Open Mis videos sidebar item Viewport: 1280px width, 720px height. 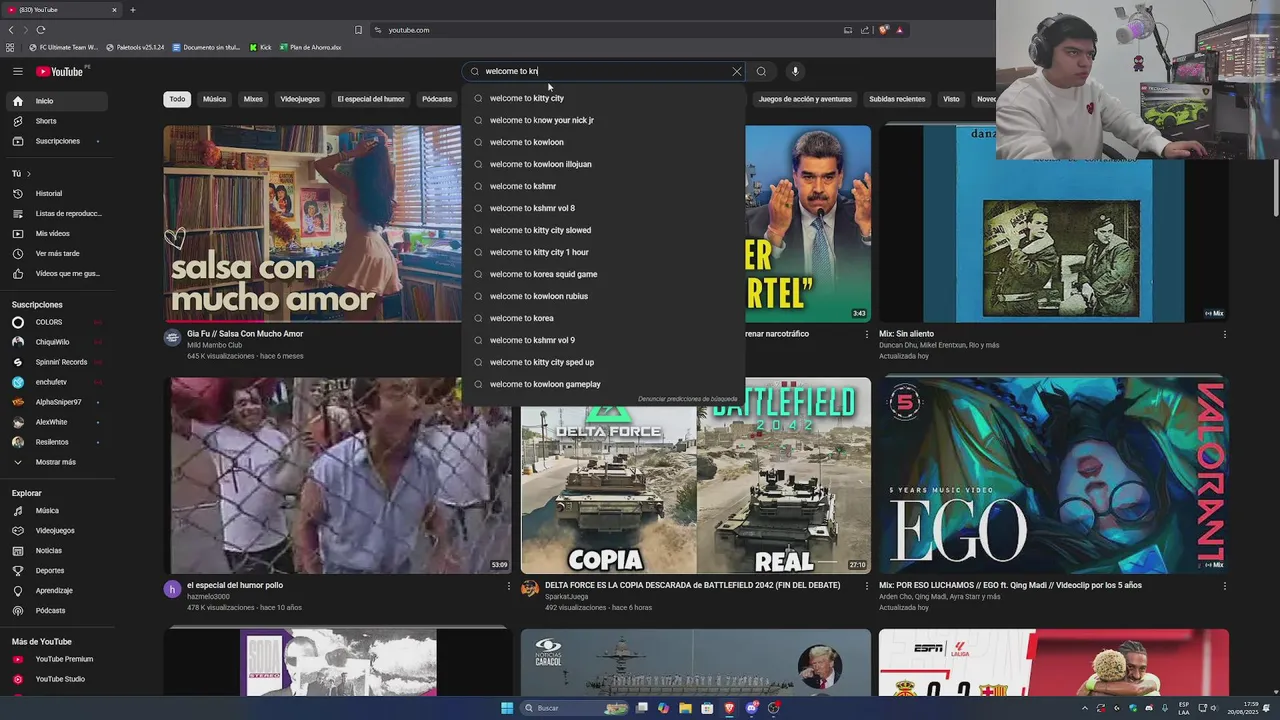point(57,233)
